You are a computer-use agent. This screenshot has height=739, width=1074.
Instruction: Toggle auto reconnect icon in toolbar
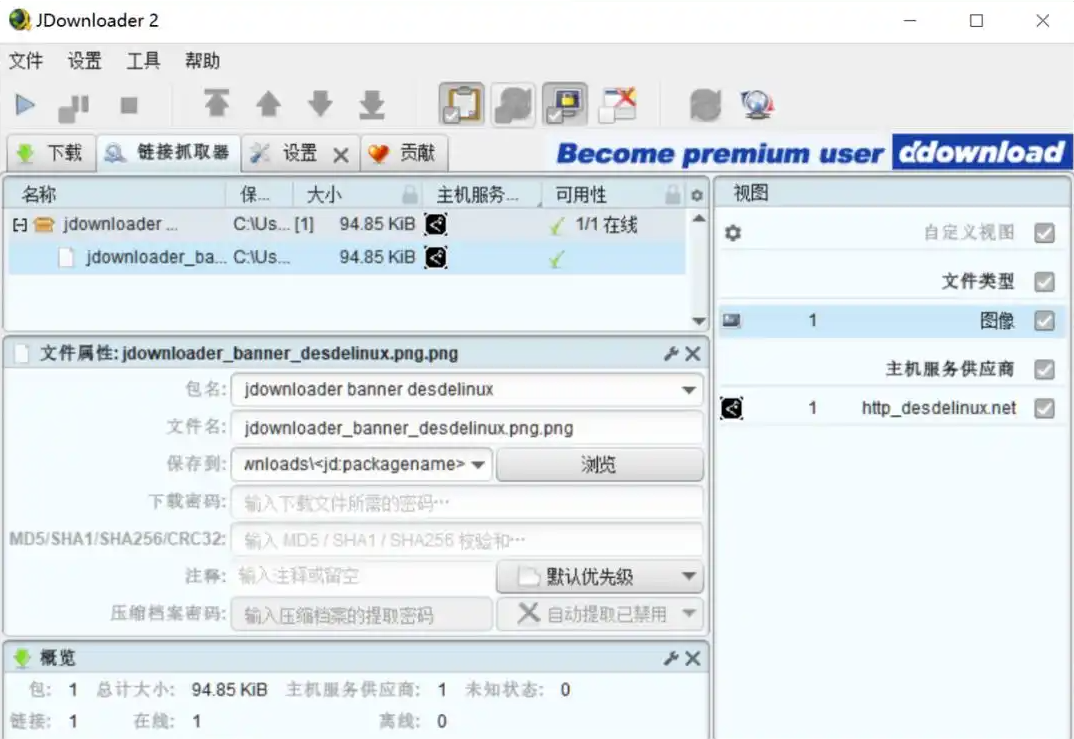pos(513,105)
